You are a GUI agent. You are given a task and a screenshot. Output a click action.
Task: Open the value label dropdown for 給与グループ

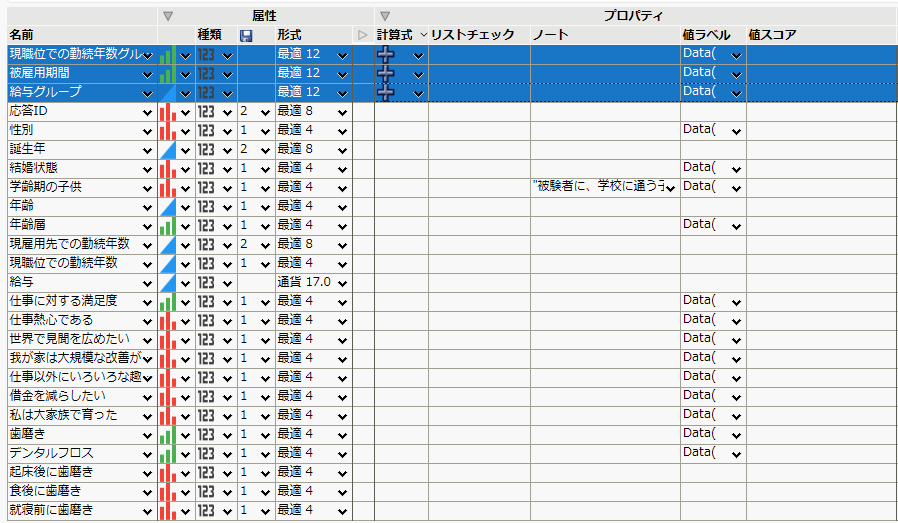click(x=736, y=93)
